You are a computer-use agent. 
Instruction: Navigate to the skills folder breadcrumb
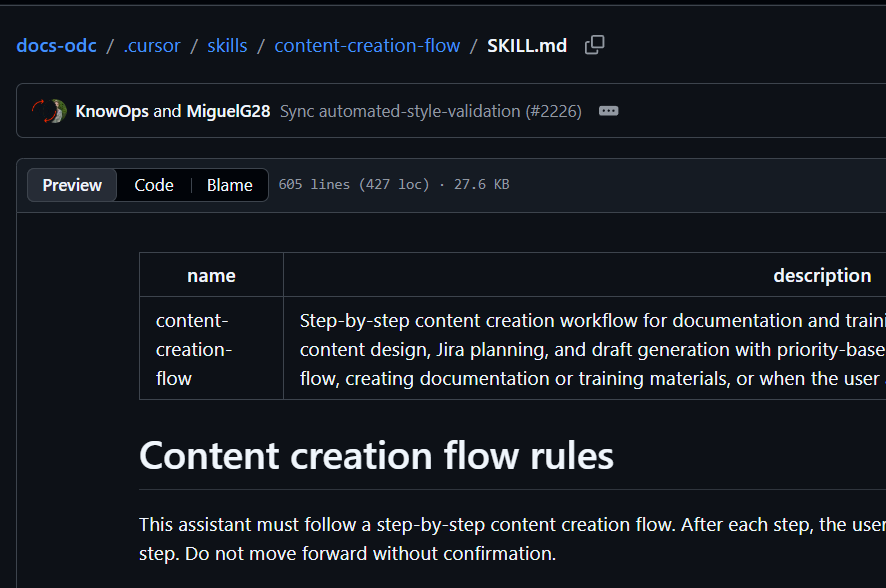(227, 45)
